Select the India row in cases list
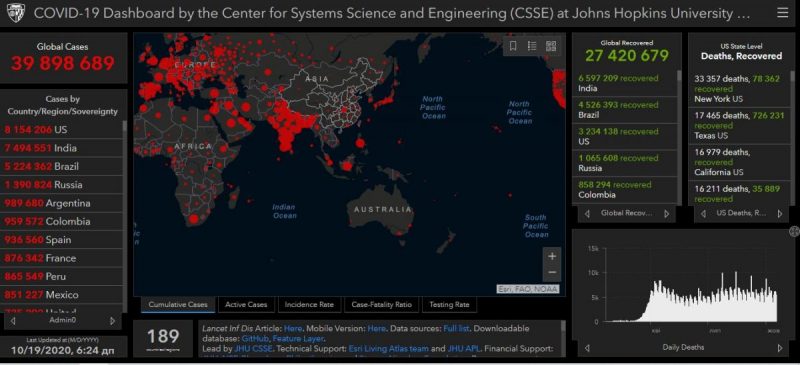 pos(62,148)
